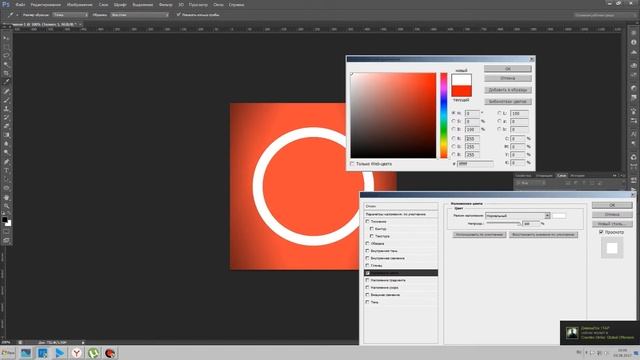Select the Zoom tool

[6, 206]
